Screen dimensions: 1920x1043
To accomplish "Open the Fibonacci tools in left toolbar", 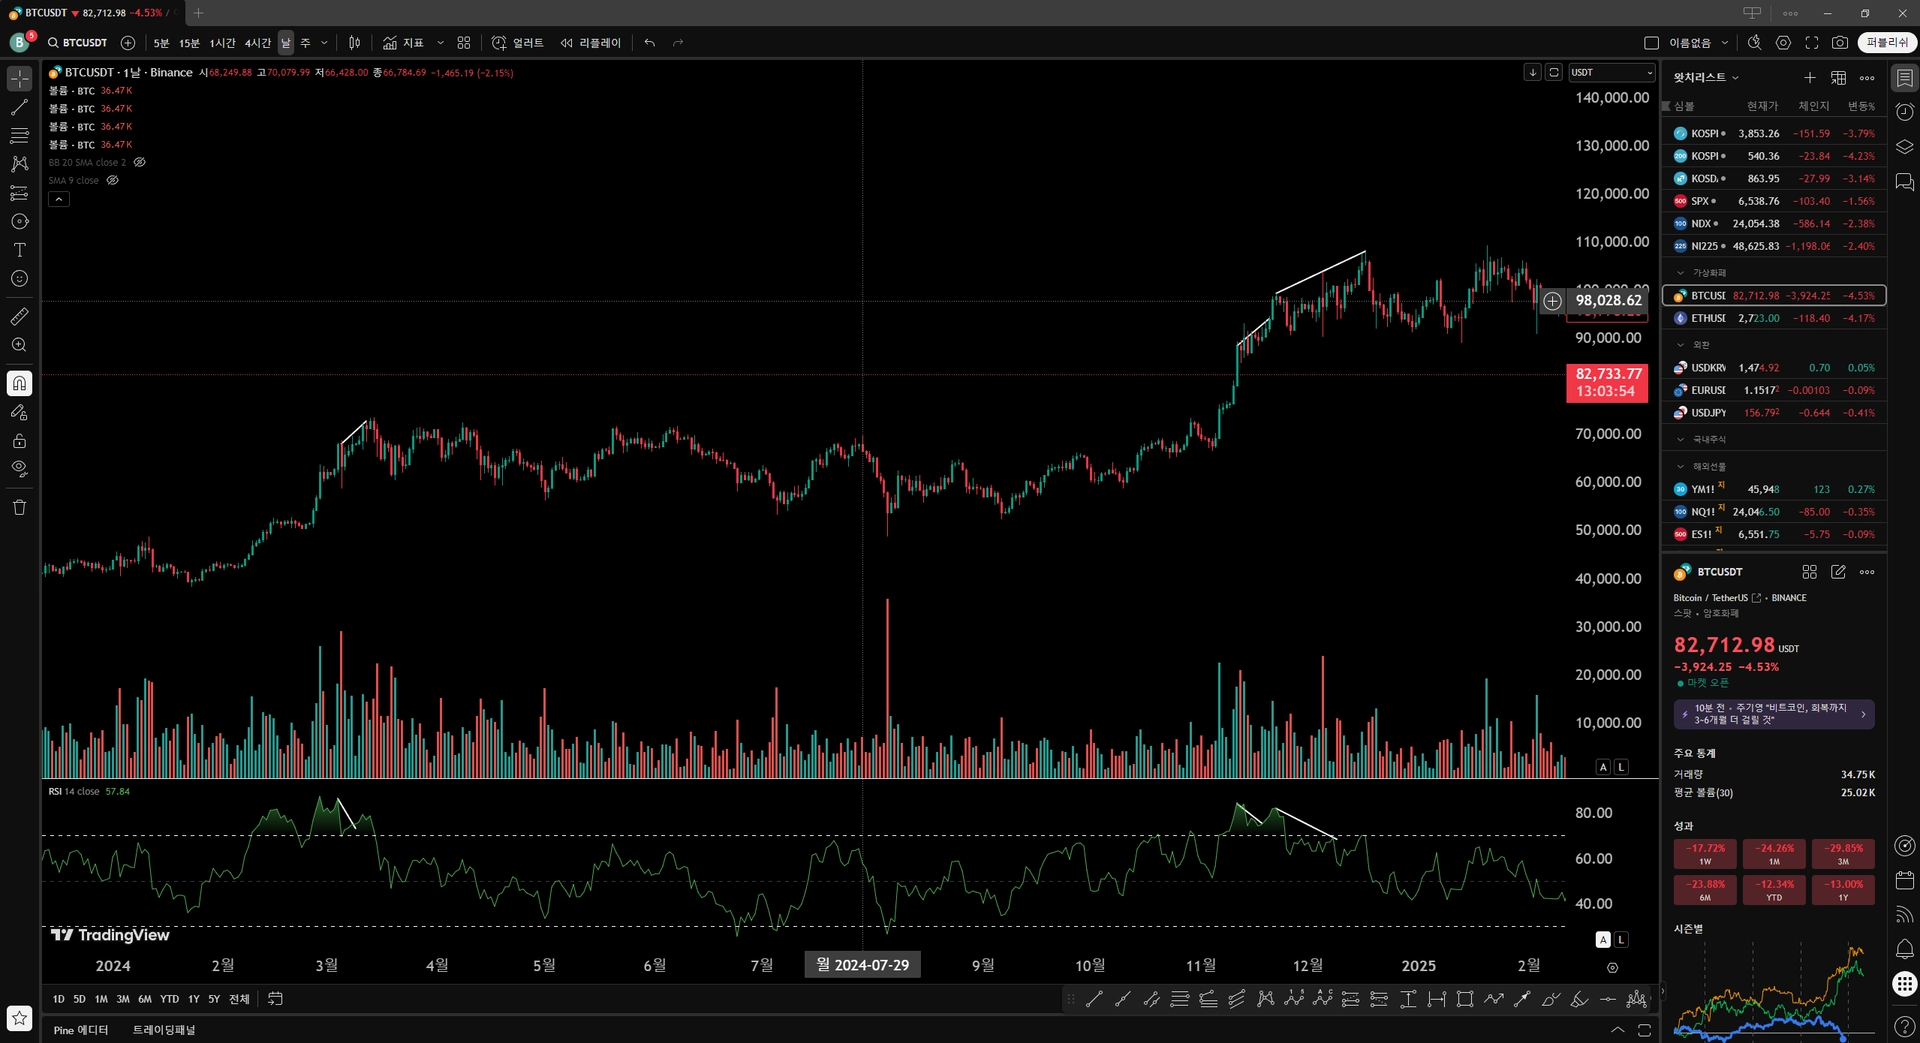I will (19, 135).
